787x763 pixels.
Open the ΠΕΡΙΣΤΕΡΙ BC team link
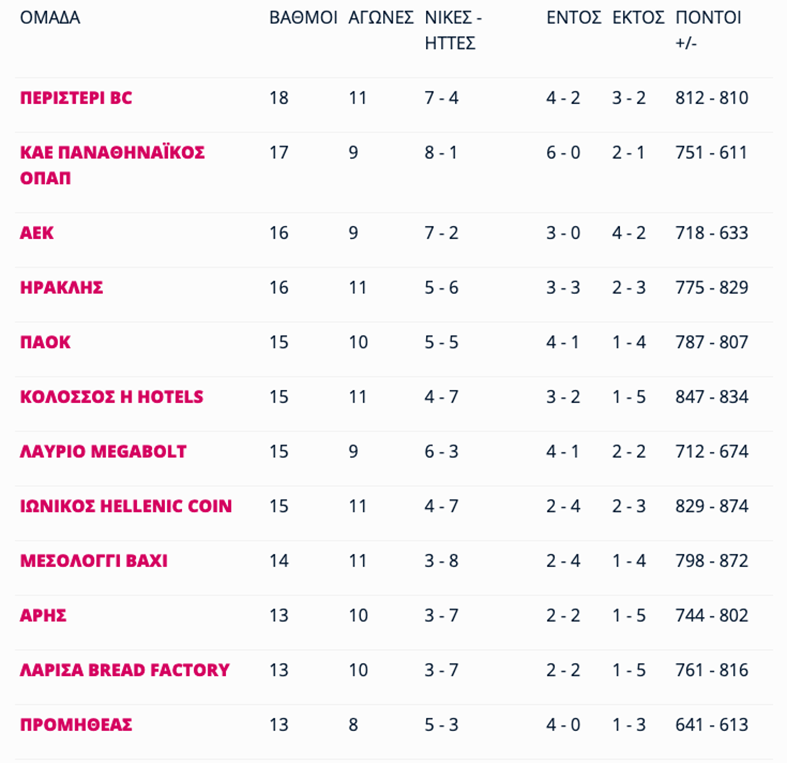[x=76, y=98]
